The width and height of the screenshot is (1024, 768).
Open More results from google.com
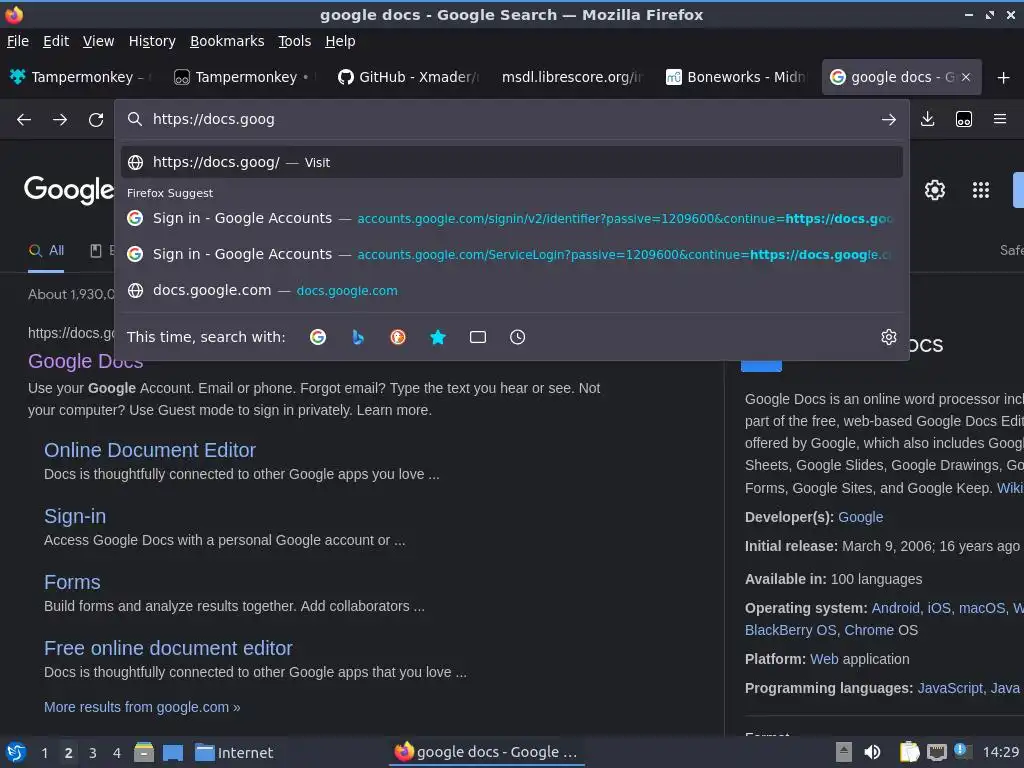(142, 707)
